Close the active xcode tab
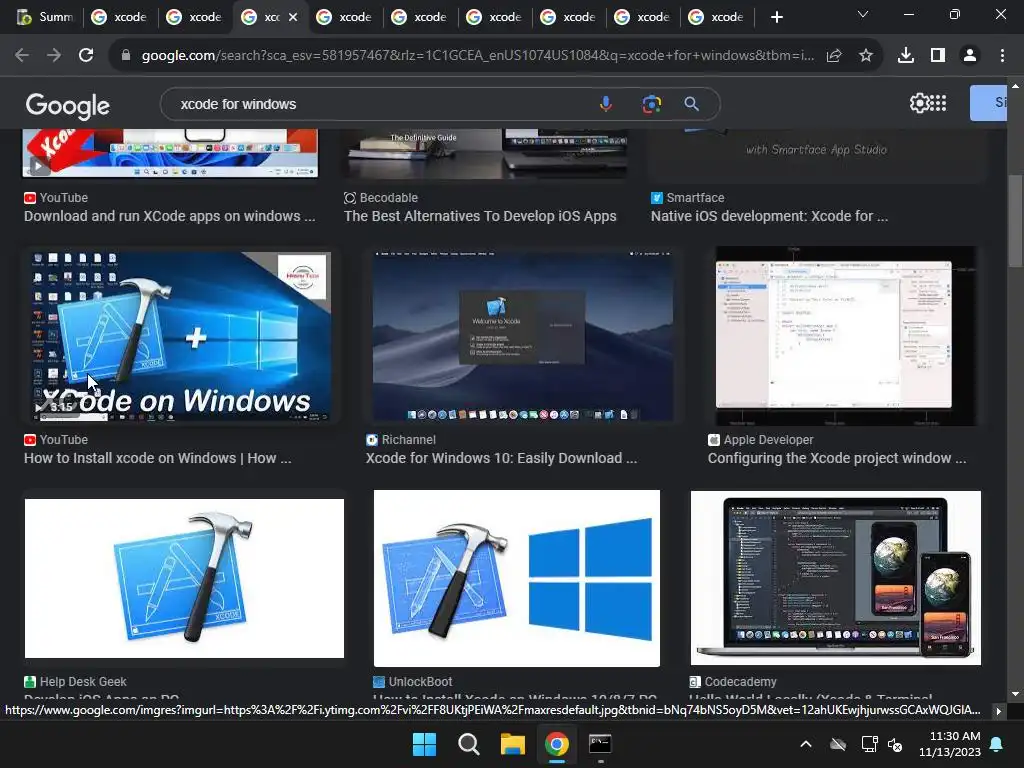This screenshot has height=768, width=1024. pyautogui.click(x=293, y=17)
